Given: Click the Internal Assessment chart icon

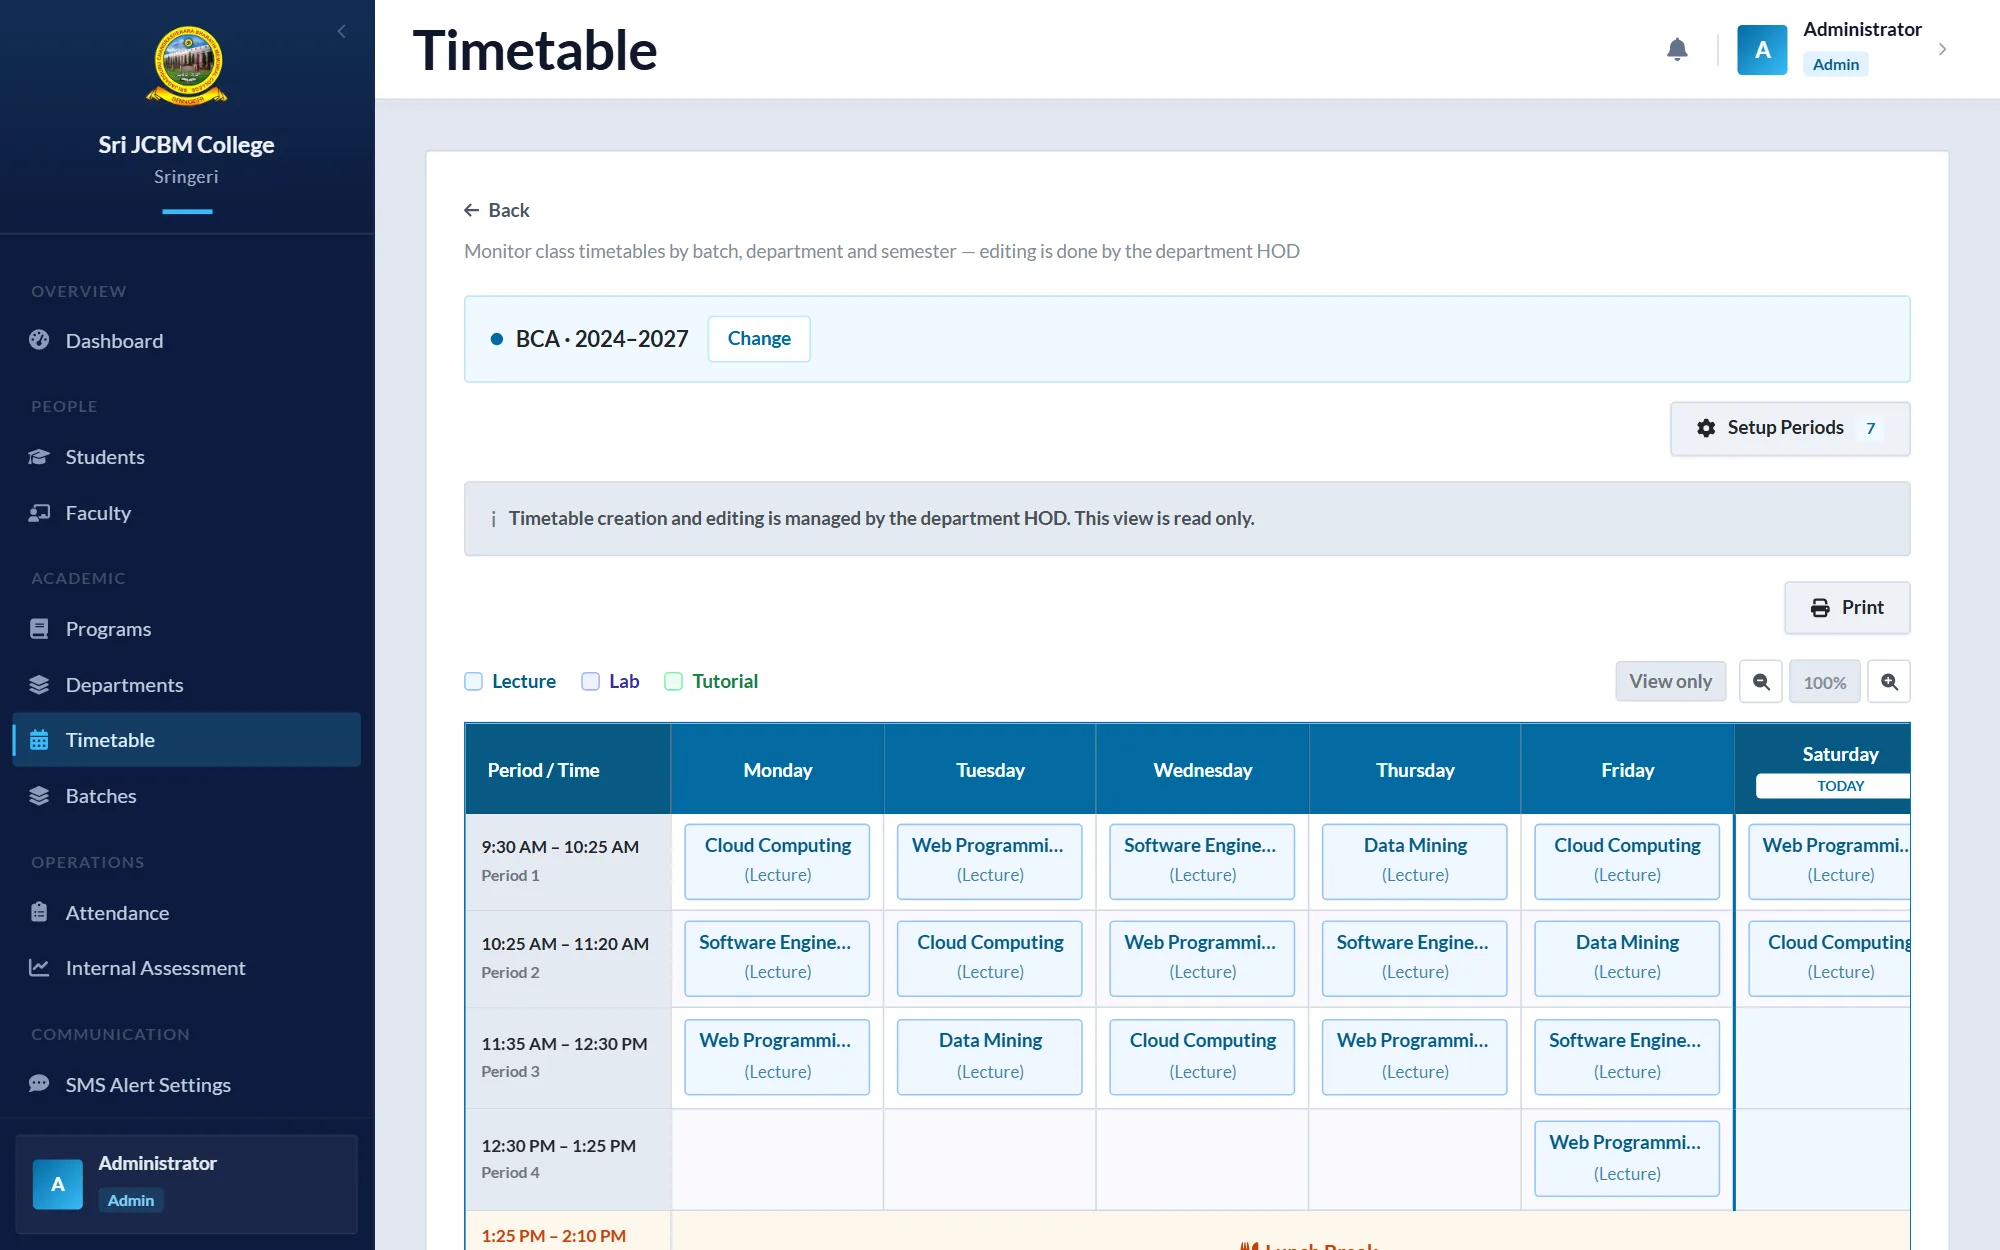Looking at the screenshot, I should pos(39,968).
